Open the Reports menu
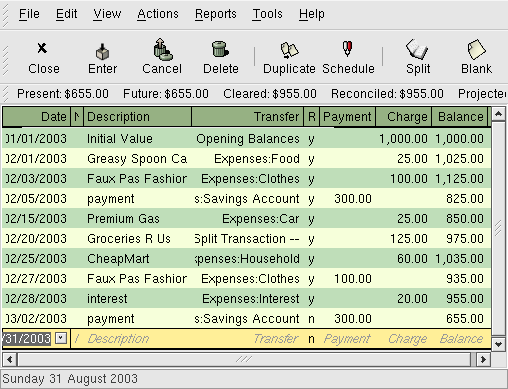The width and height of the screenshot is (508, 389). 216,14
